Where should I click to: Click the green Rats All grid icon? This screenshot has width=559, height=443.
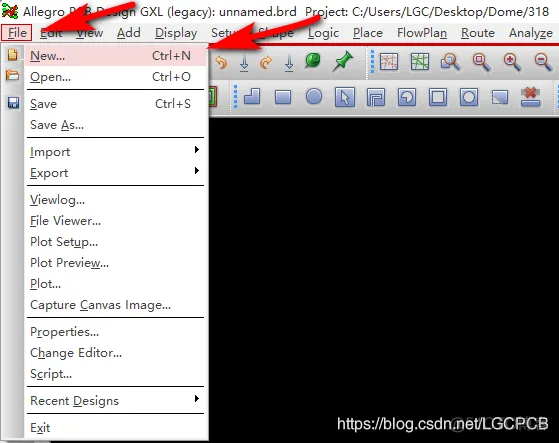420,61
